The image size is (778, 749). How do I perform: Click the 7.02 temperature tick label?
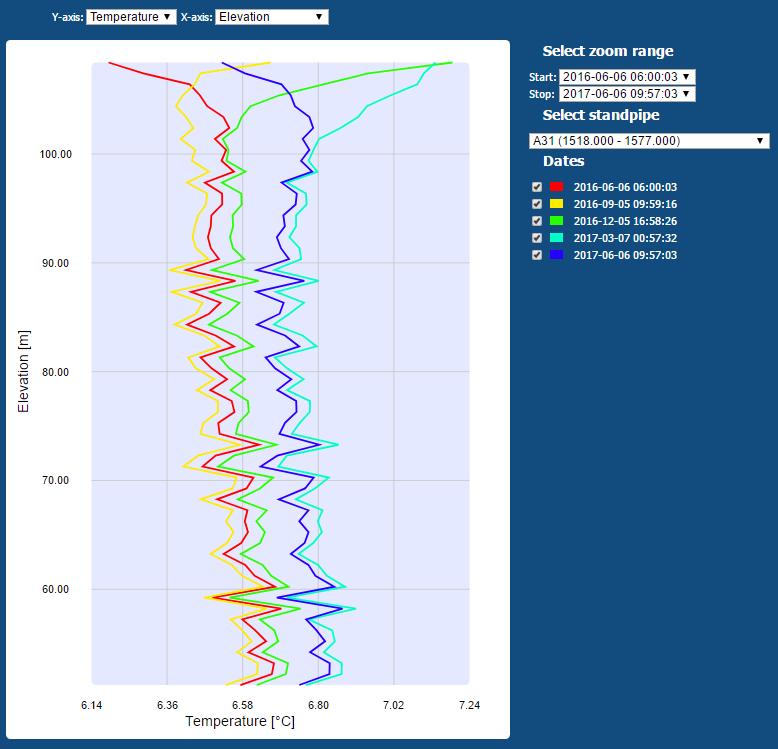click(393, 705)
